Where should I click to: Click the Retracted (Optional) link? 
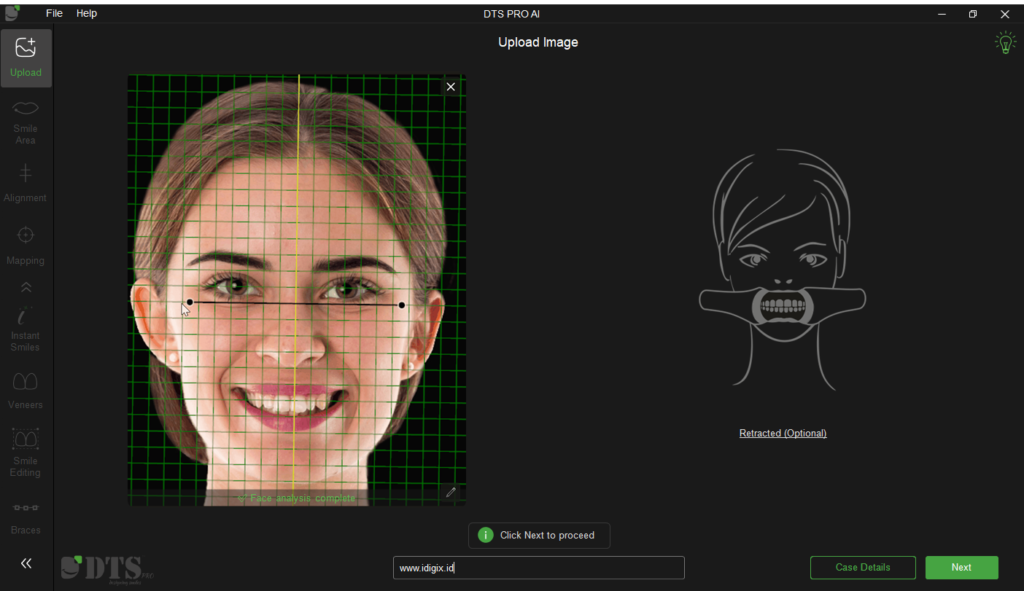click(x=782, y=433)
